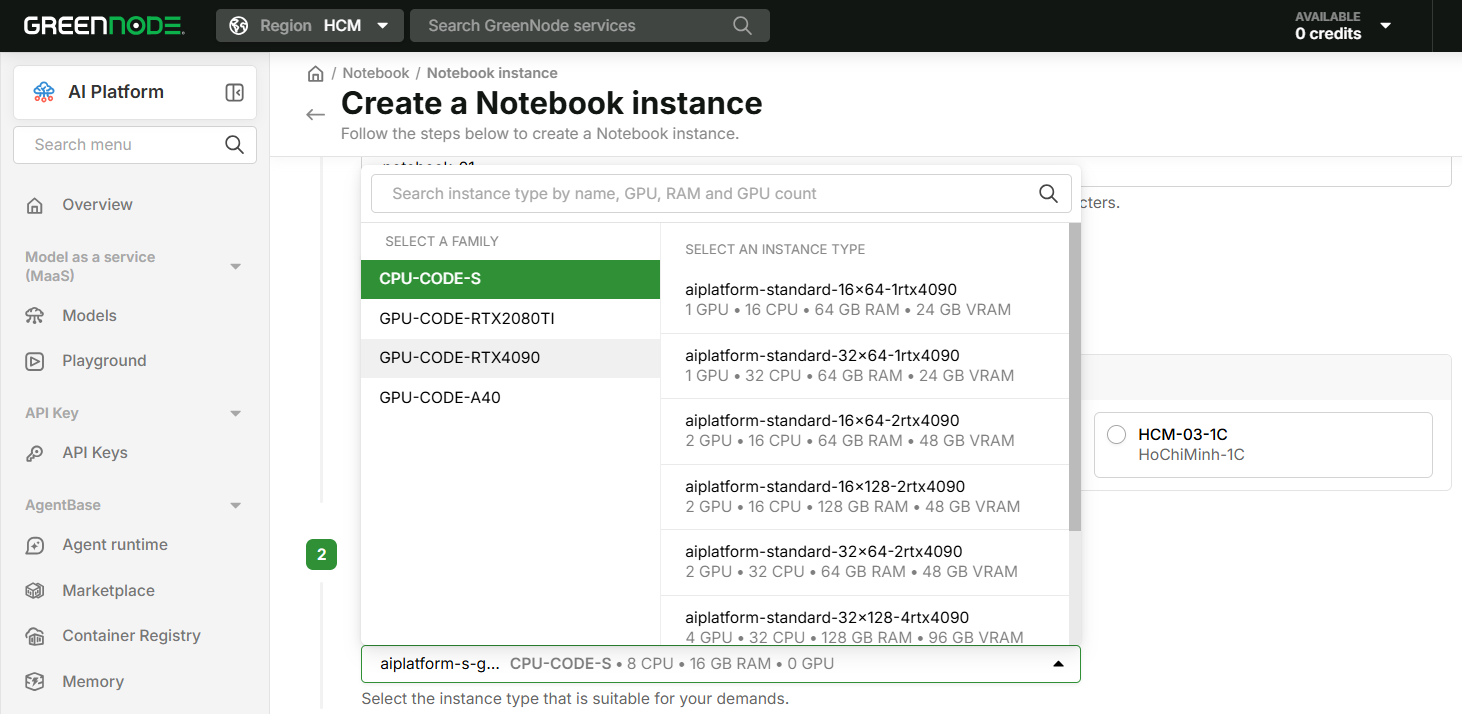Click the Models icon
The width and height of the screenshot is (1462, 714).
(x=35, y=316)
